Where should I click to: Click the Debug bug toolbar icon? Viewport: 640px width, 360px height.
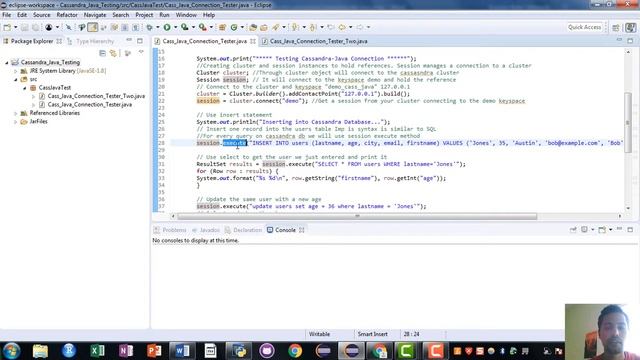tap(149, 27)
